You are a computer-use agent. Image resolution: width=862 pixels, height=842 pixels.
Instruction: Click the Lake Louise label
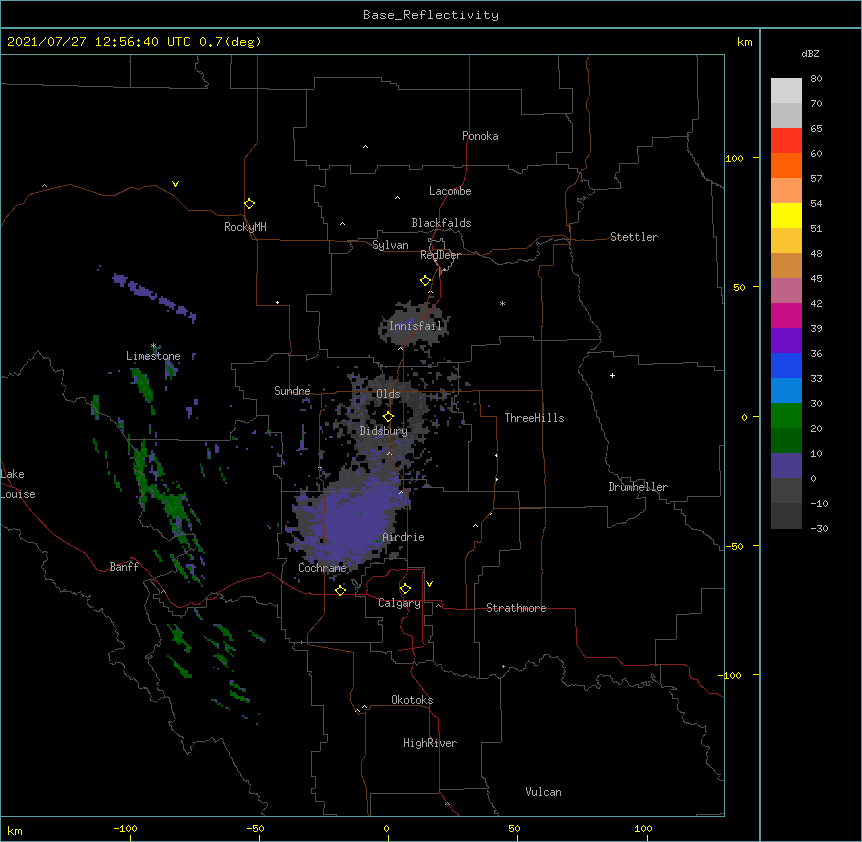[x=18, y=484]
